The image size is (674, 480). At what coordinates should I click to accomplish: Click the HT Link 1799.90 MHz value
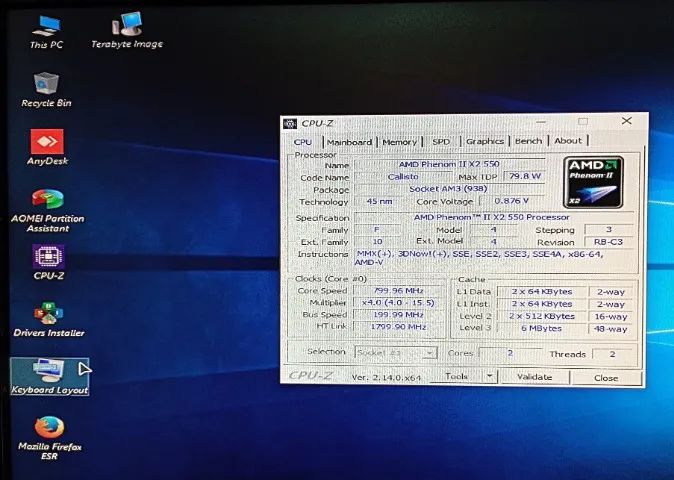click(398, 327)
